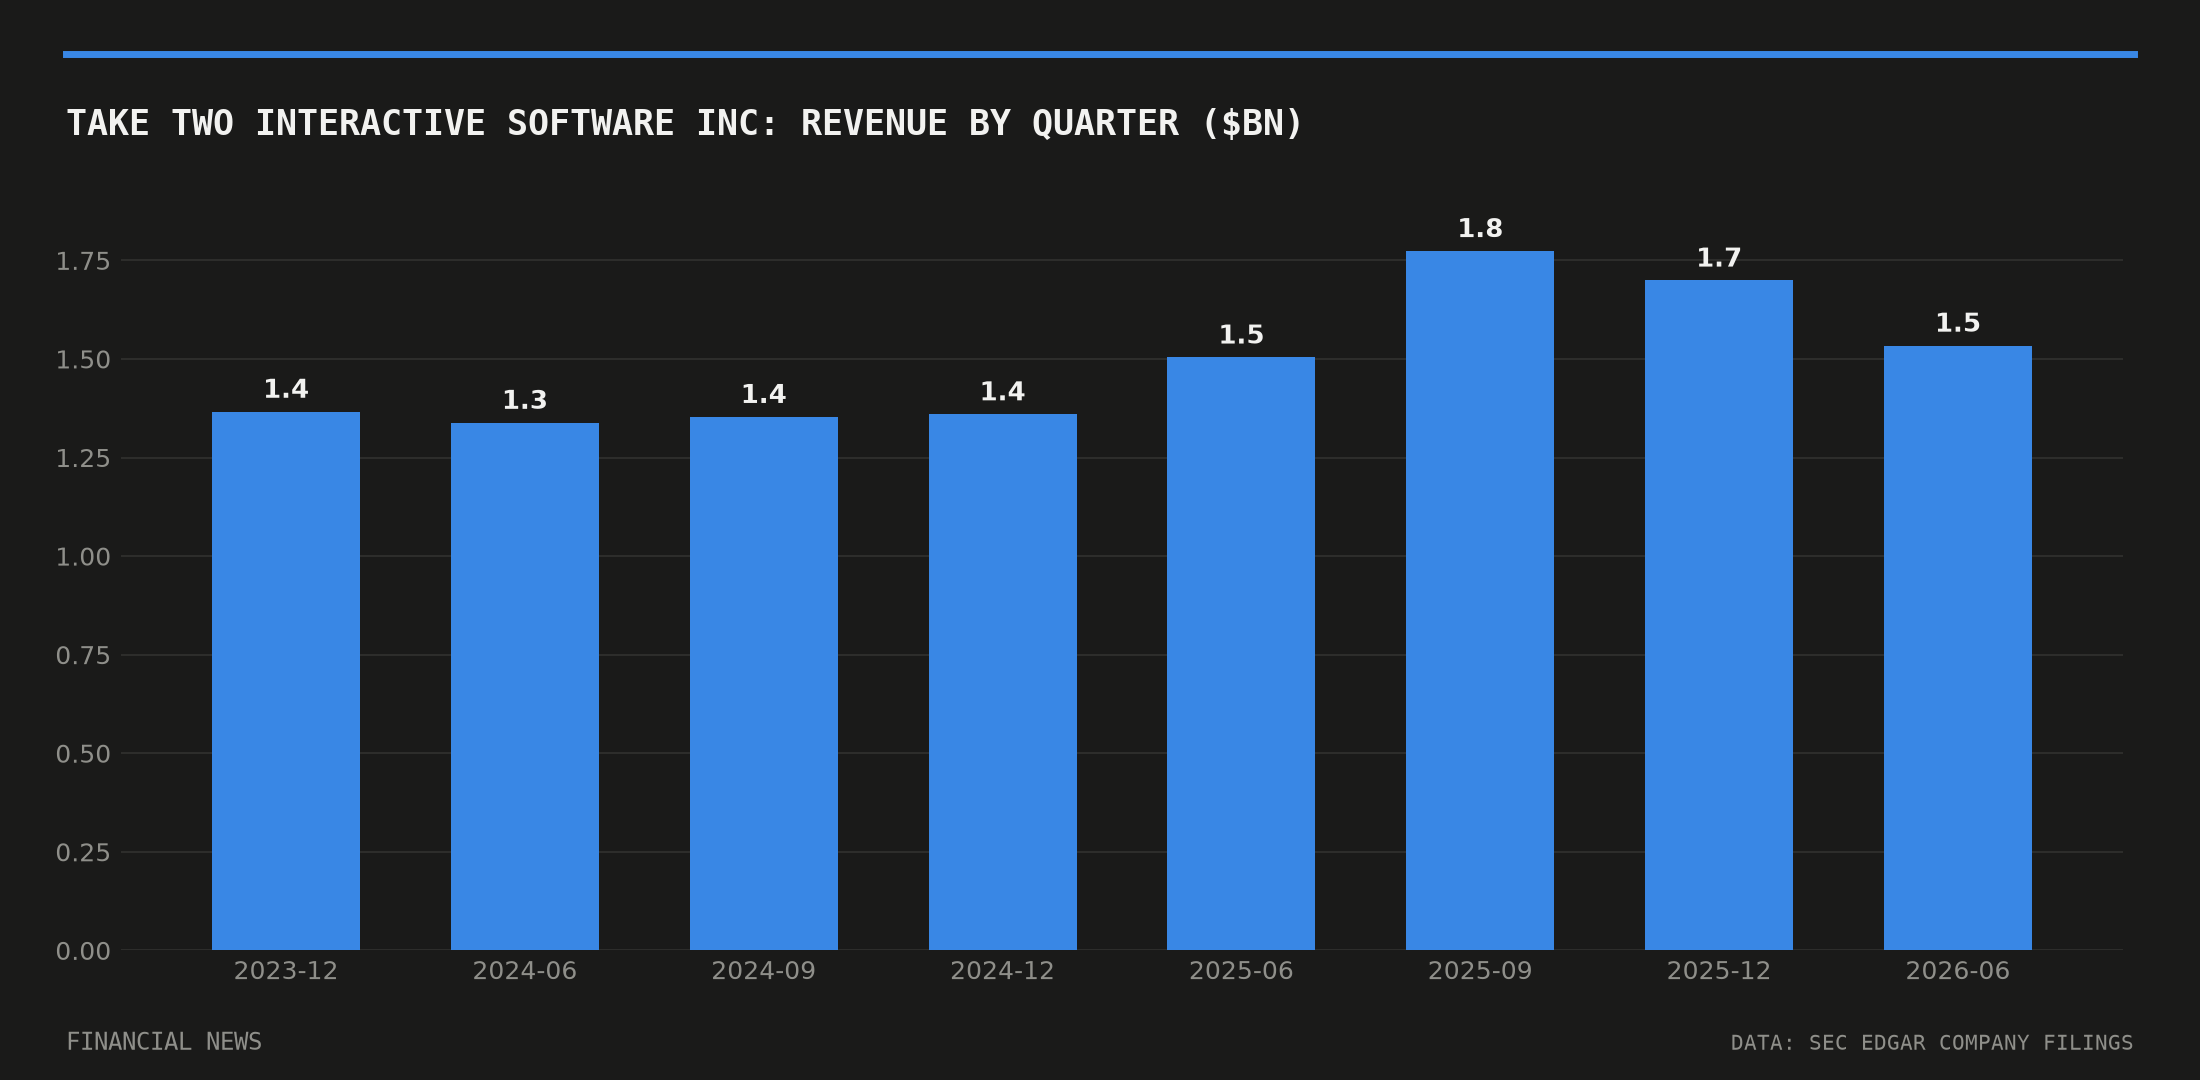Click the 2025-06 revenue bar
This screenshot has width=2200, height=1080.
(x=1241, y=653)
